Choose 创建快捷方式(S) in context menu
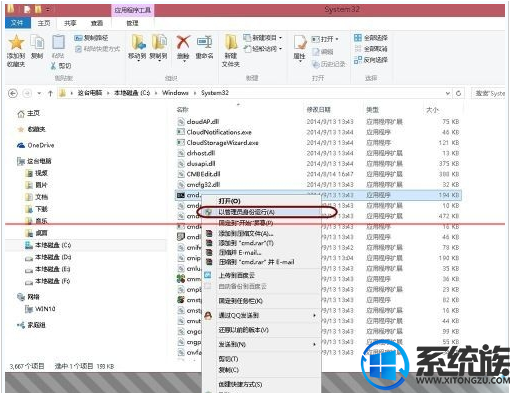 pyautogui.click(x=262, y=384)
